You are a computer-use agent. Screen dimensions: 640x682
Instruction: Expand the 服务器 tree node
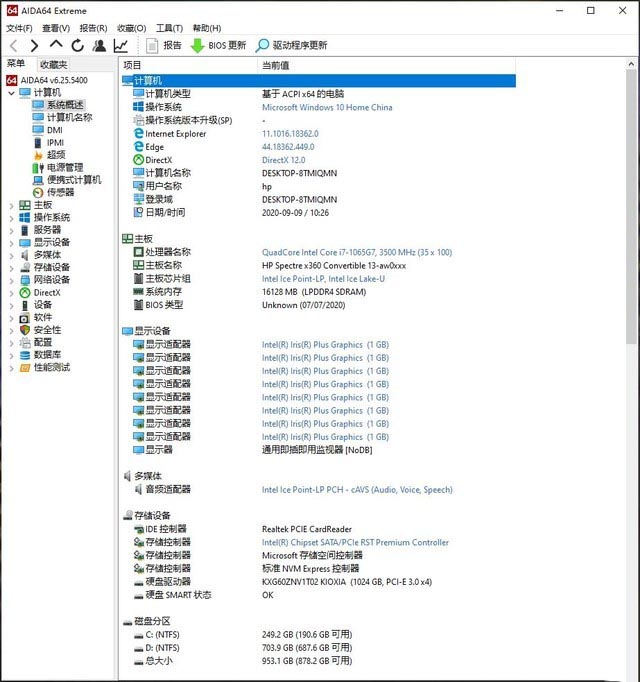(12, 230)
